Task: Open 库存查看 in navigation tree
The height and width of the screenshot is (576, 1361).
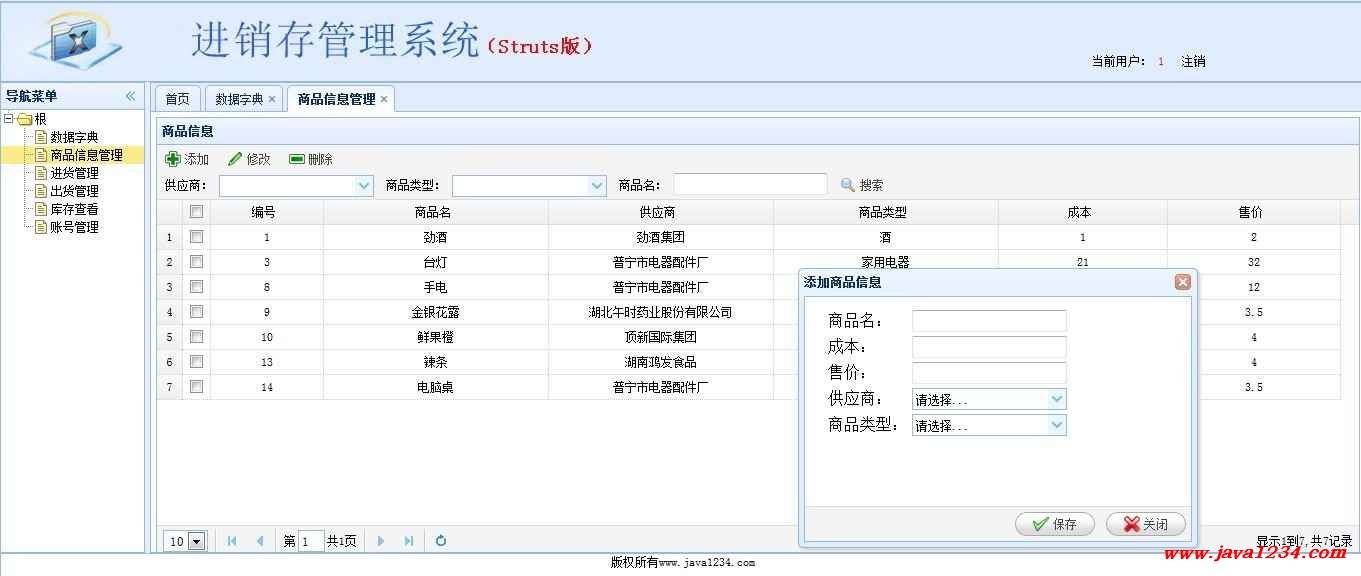Action: [x=74, y=209]
